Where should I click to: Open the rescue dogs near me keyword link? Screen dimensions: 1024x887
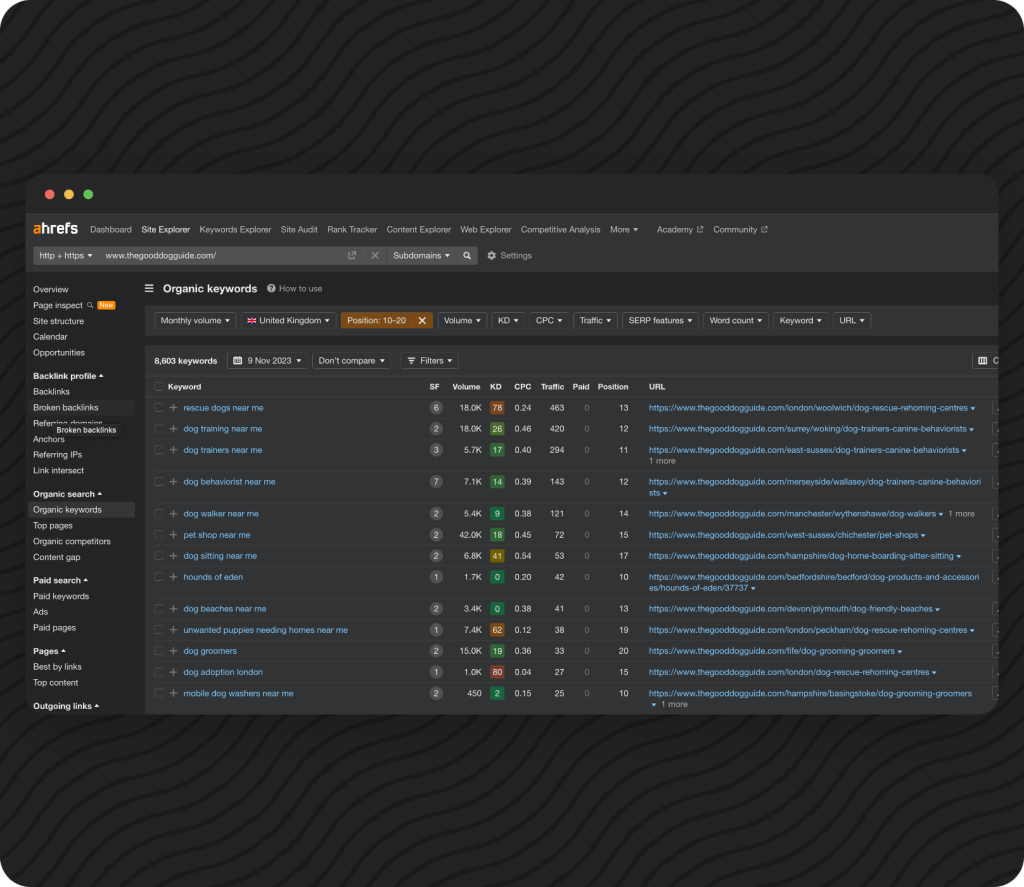[223, 408]
